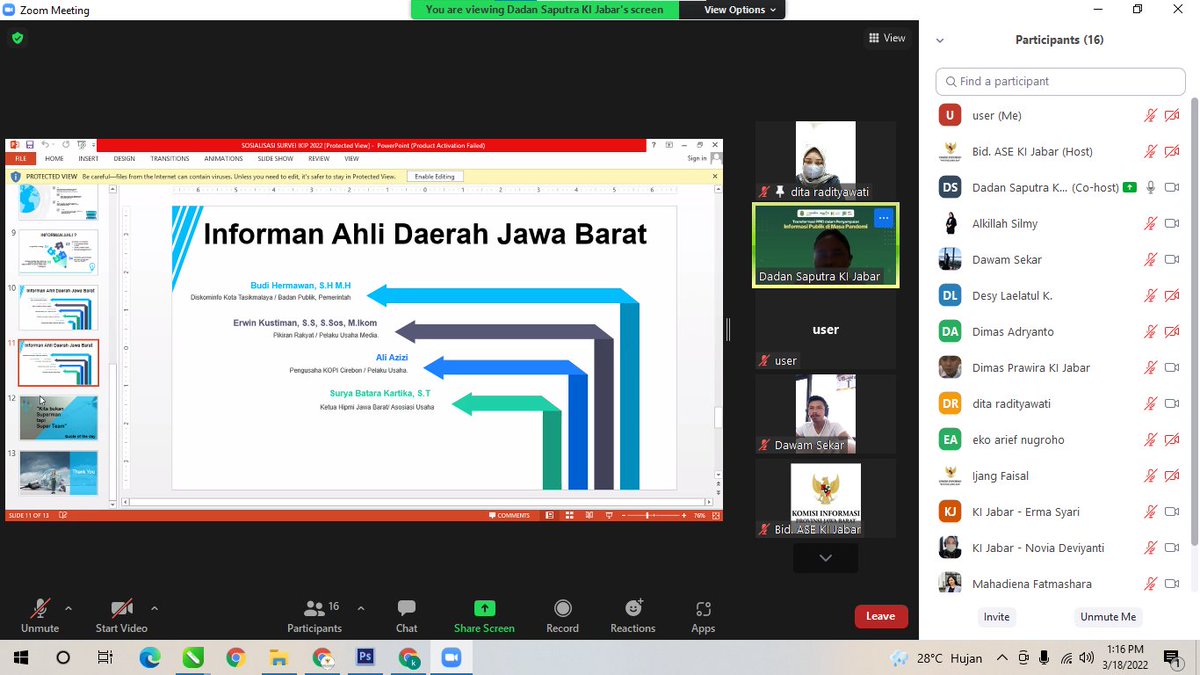Click zoom in plus on PowerPoint slider
This screenshot has height=675, width=1200.
click(x=685, y=515)
